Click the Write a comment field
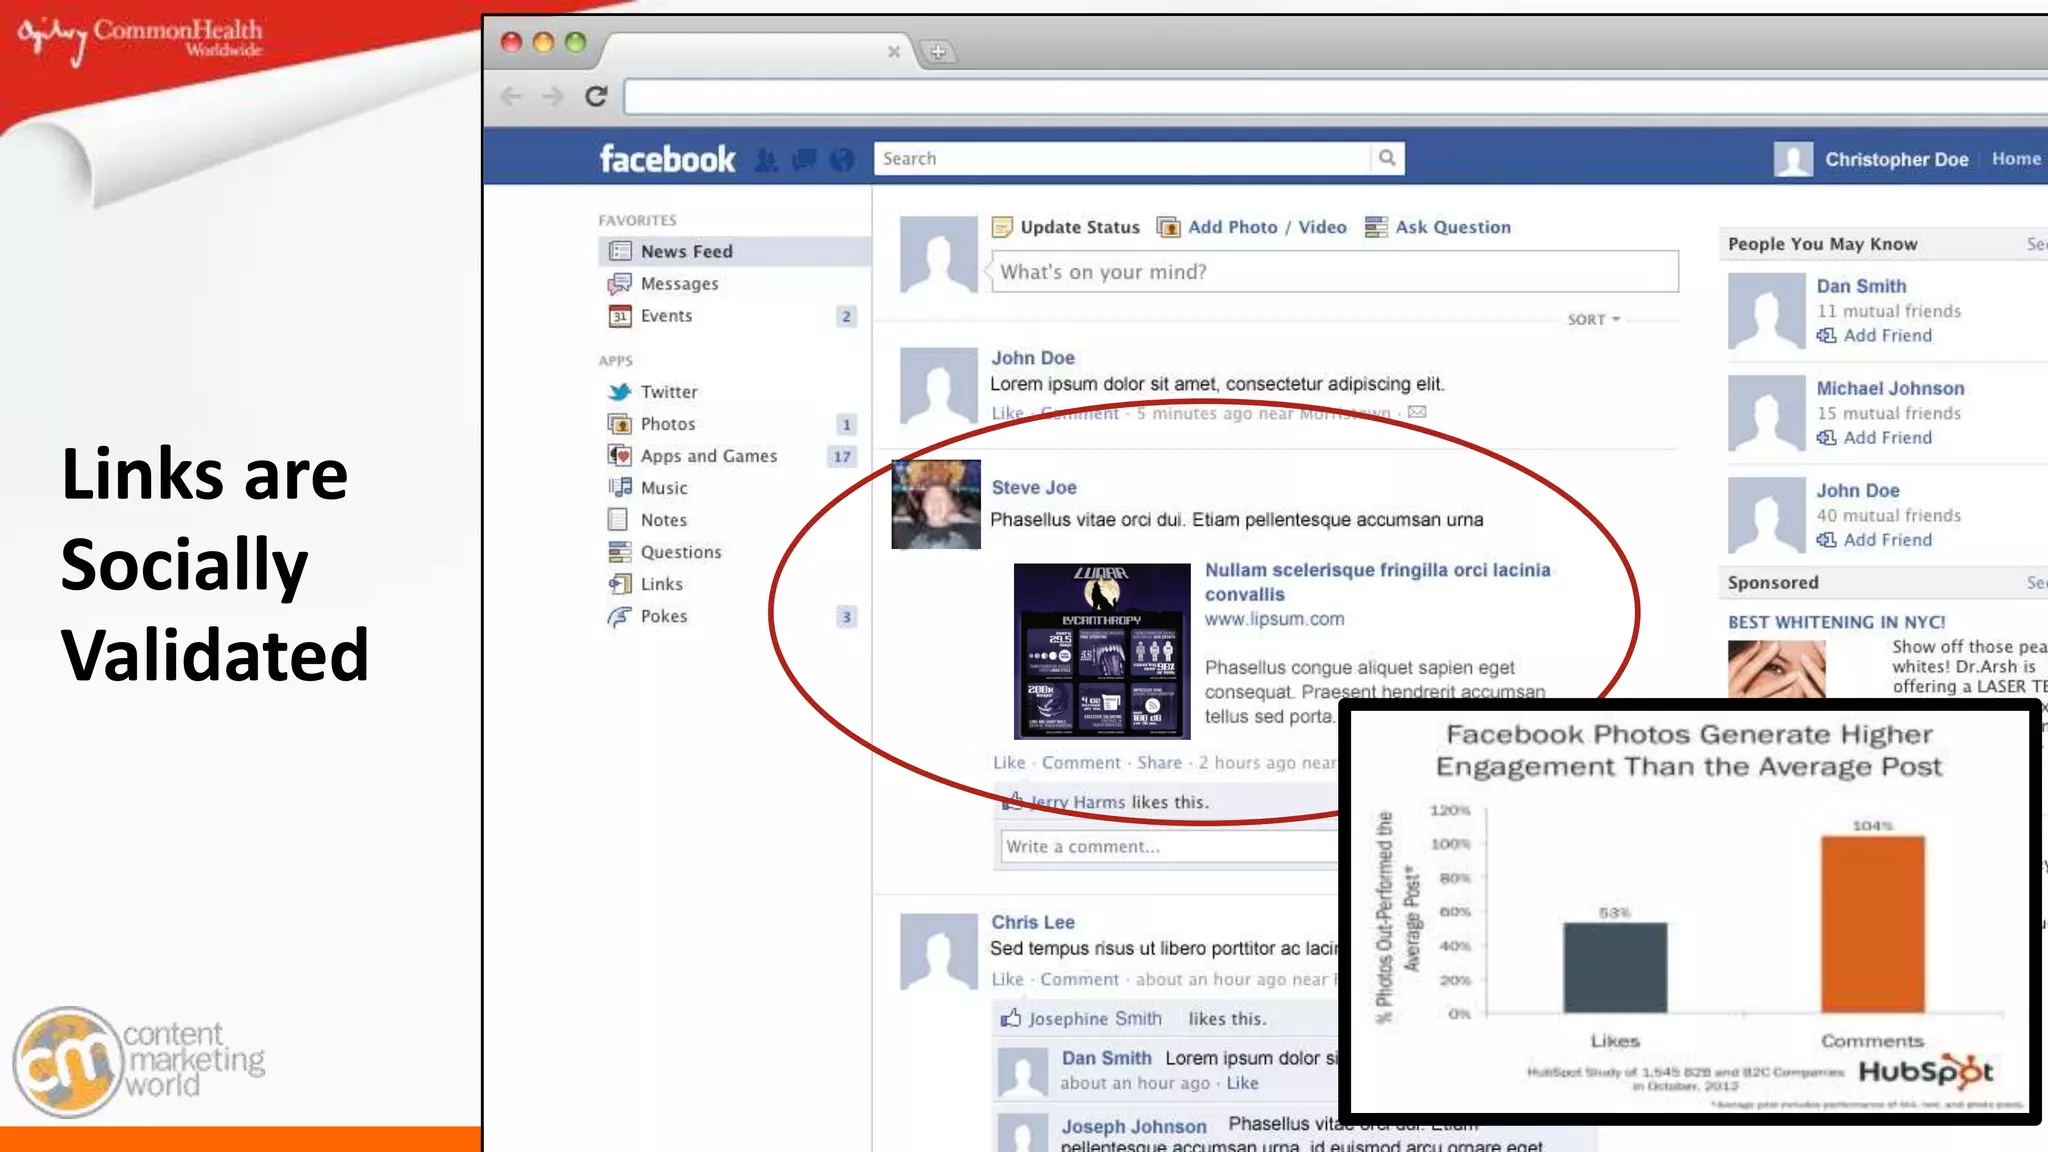The height and width of the screenshot is (1152, 2048). tap(1170, 847)
